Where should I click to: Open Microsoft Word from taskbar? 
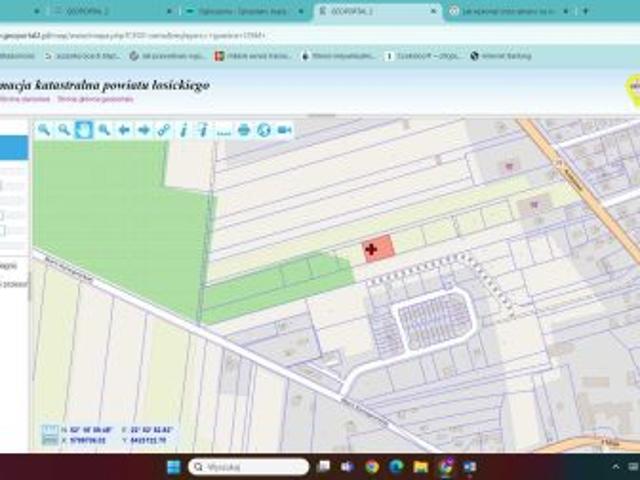point(469,467)
